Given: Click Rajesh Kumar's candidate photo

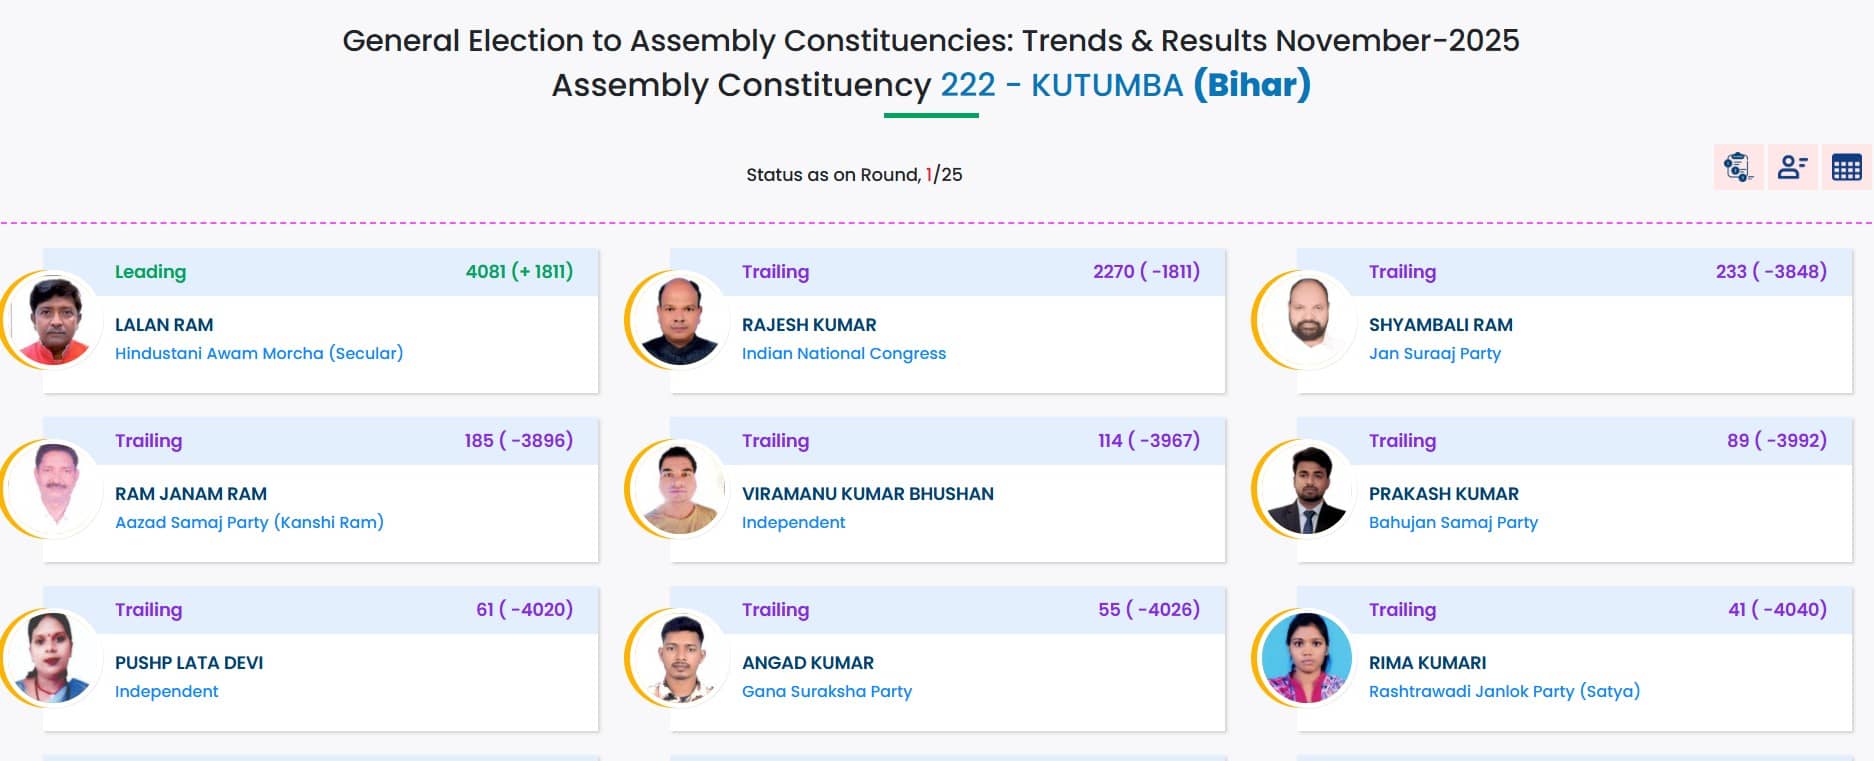Looking at the screenshot, I should point(680,320).
